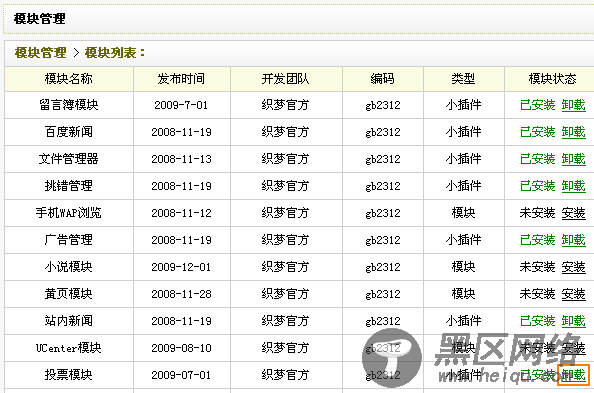Select the 百度新闻 name cell
594x393 pixels.
coord(69,132)
